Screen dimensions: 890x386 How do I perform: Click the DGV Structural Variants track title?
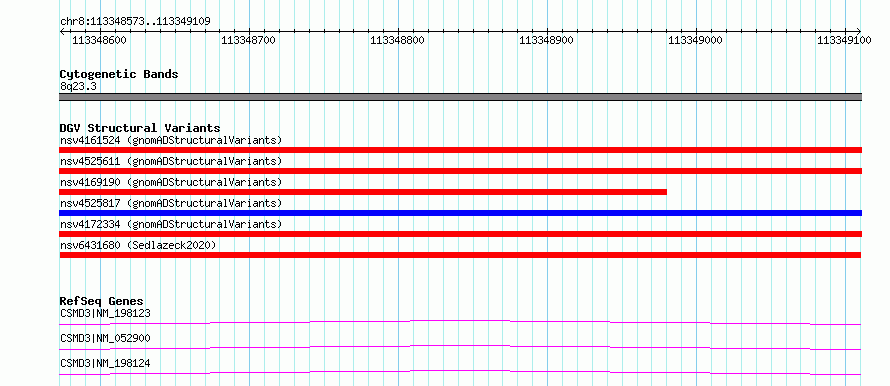pyautogui.click(x=140, y=128)
